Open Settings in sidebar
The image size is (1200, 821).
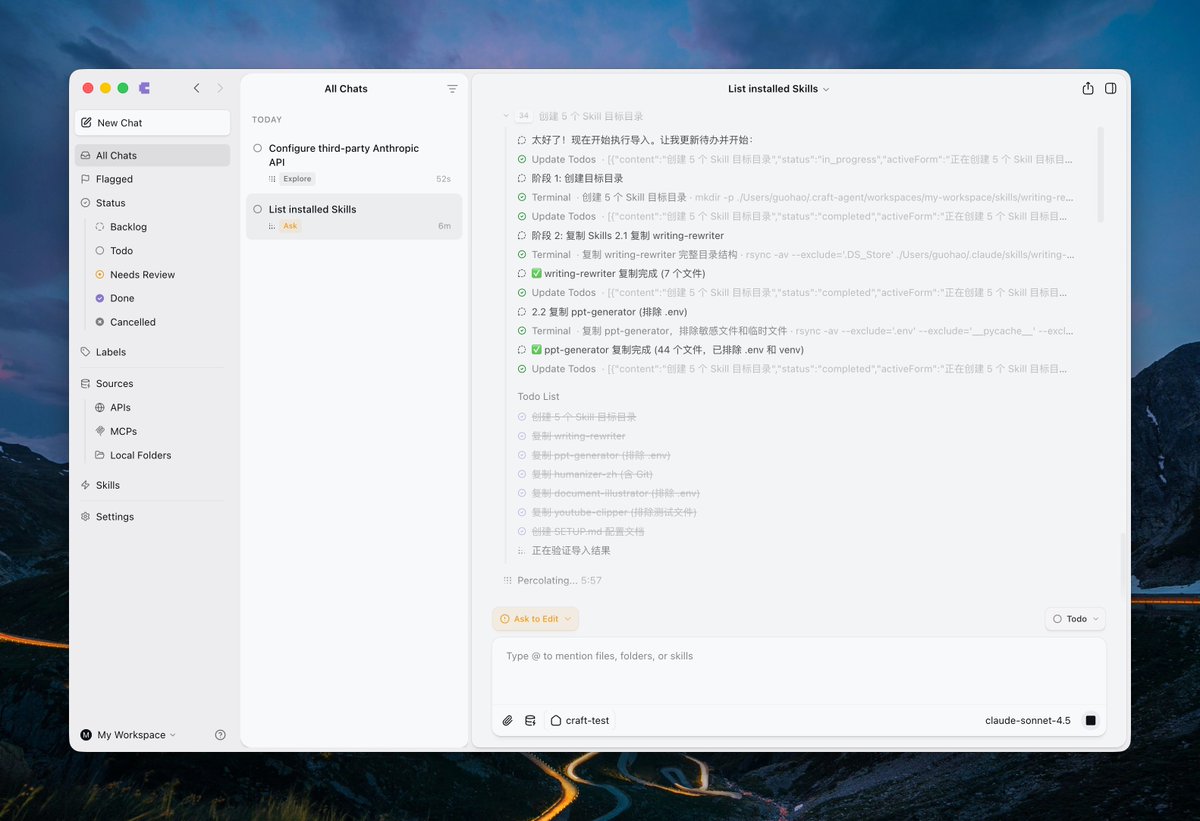pos(152,517)
